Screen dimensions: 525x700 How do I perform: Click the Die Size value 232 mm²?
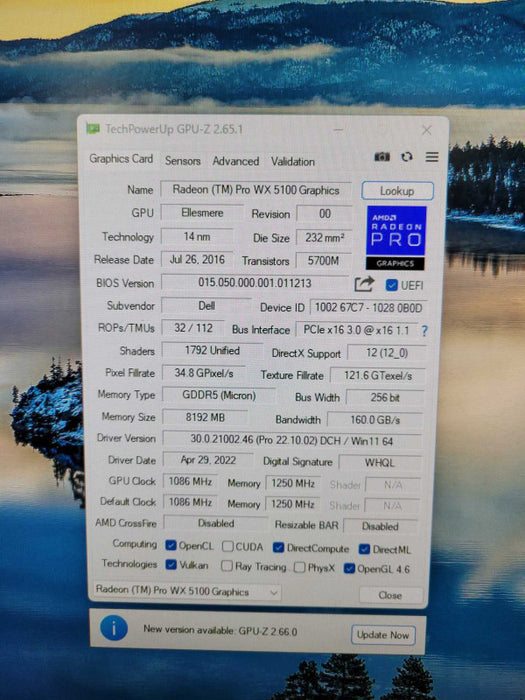coord(325,238)
